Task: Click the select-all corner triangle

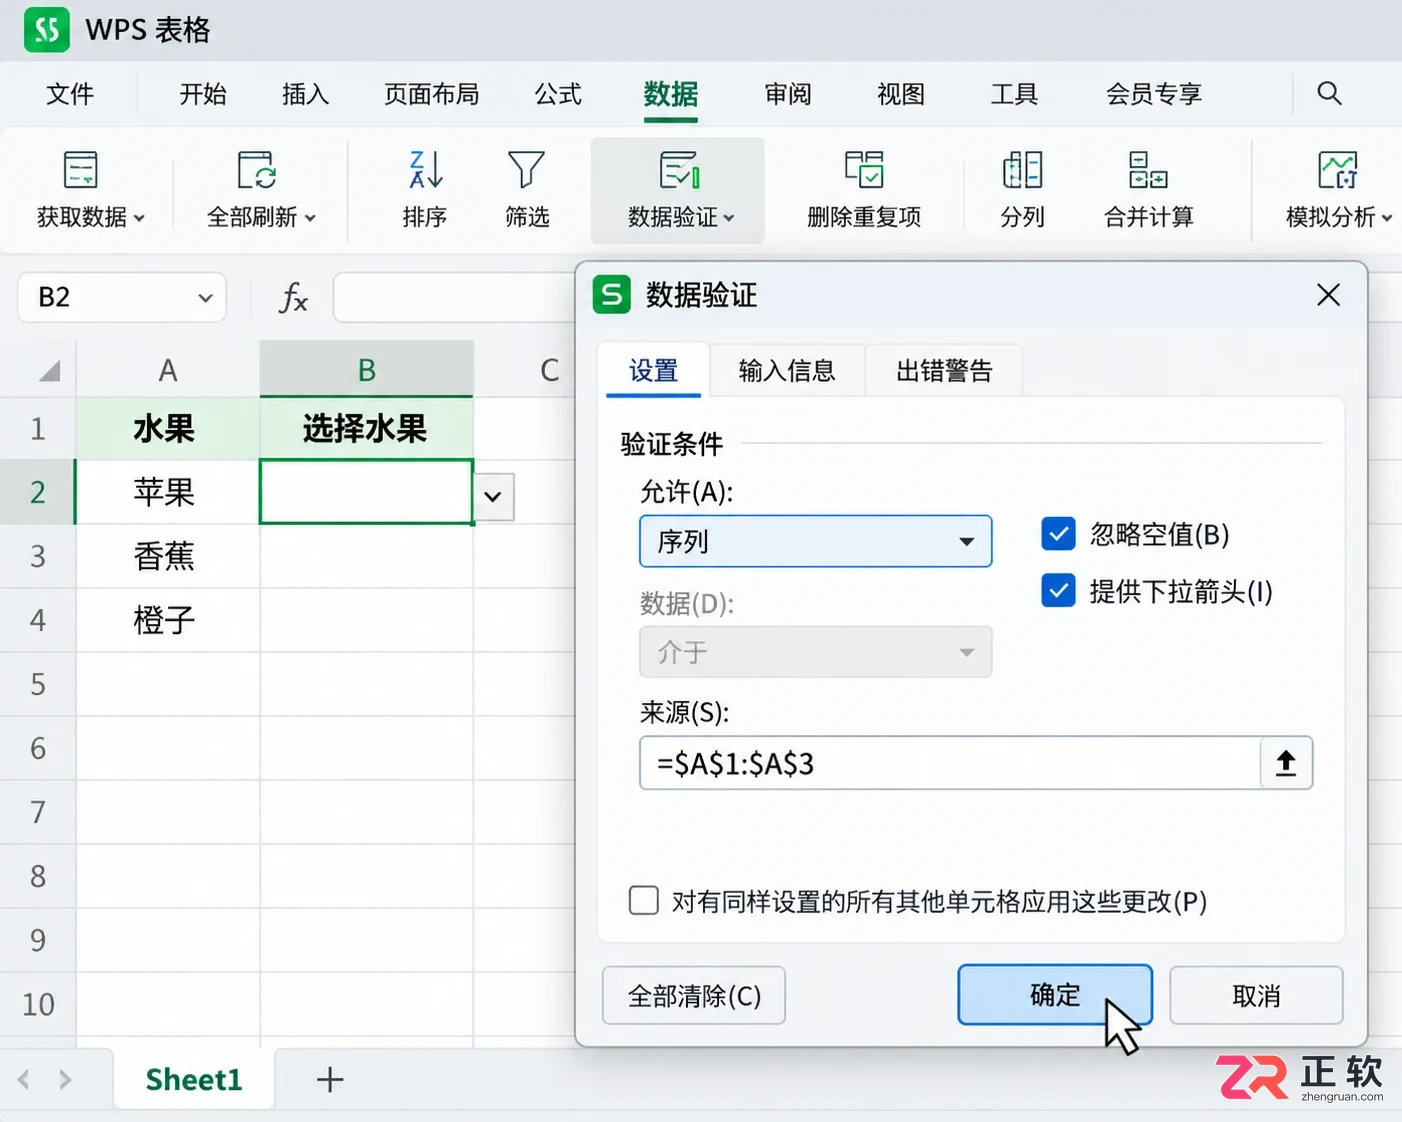Action: point(49,371)
